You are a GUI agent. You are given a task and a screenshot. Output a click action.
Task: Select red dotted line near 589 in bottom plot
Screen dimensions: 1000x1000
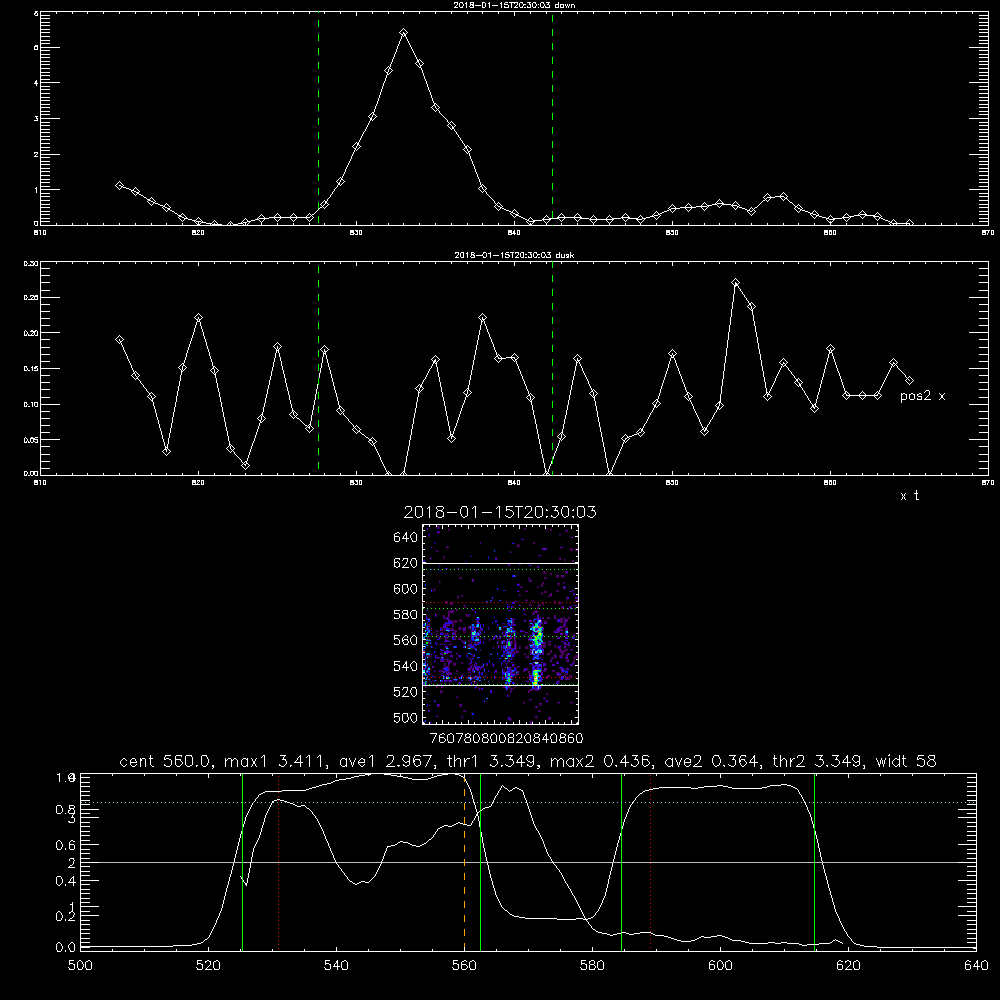(x=651, y=862)
